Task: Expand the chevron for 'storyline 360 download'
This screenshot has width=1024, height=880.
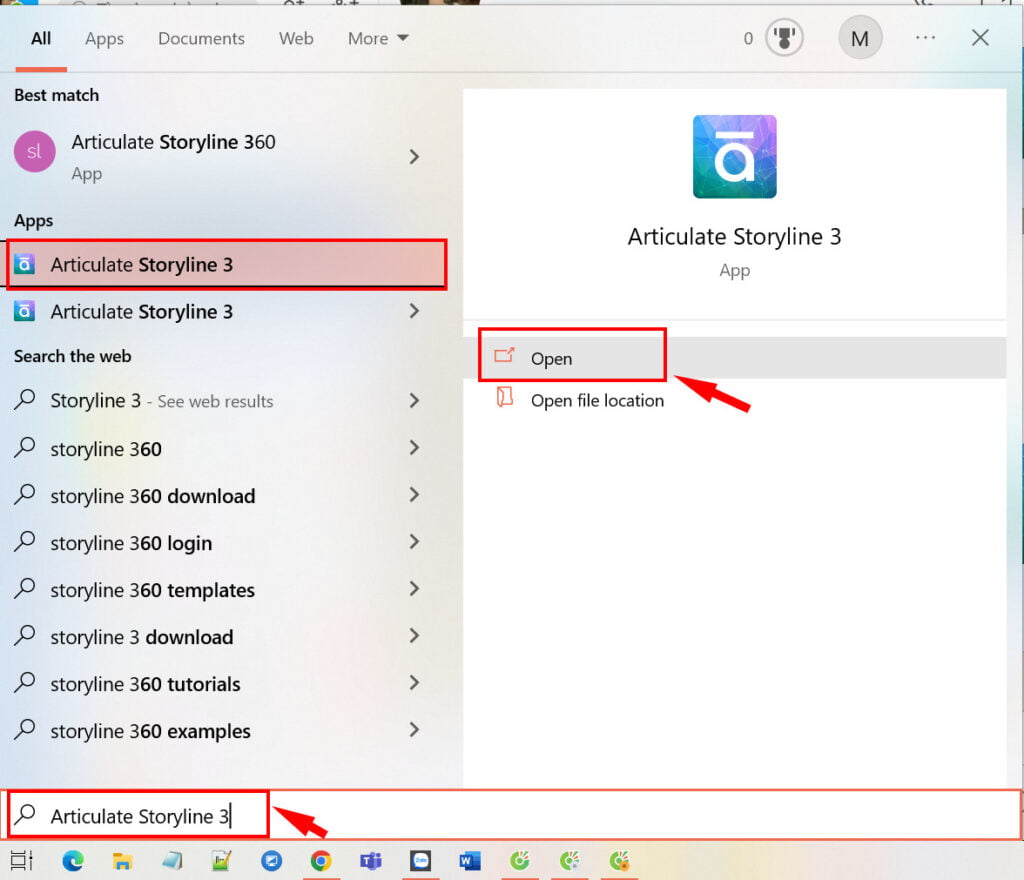Action: coord(414,495)
